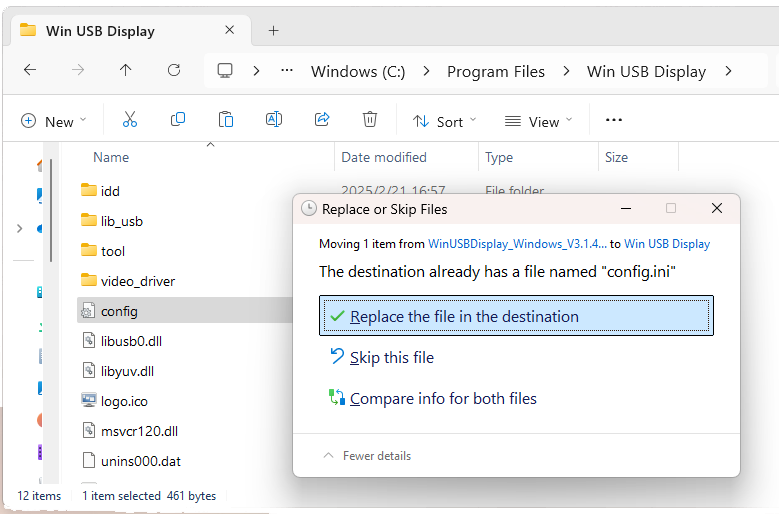Click Program Files in address breadcrumb
The width and height of the screenshot is (781, 514).
click(496, 72)
